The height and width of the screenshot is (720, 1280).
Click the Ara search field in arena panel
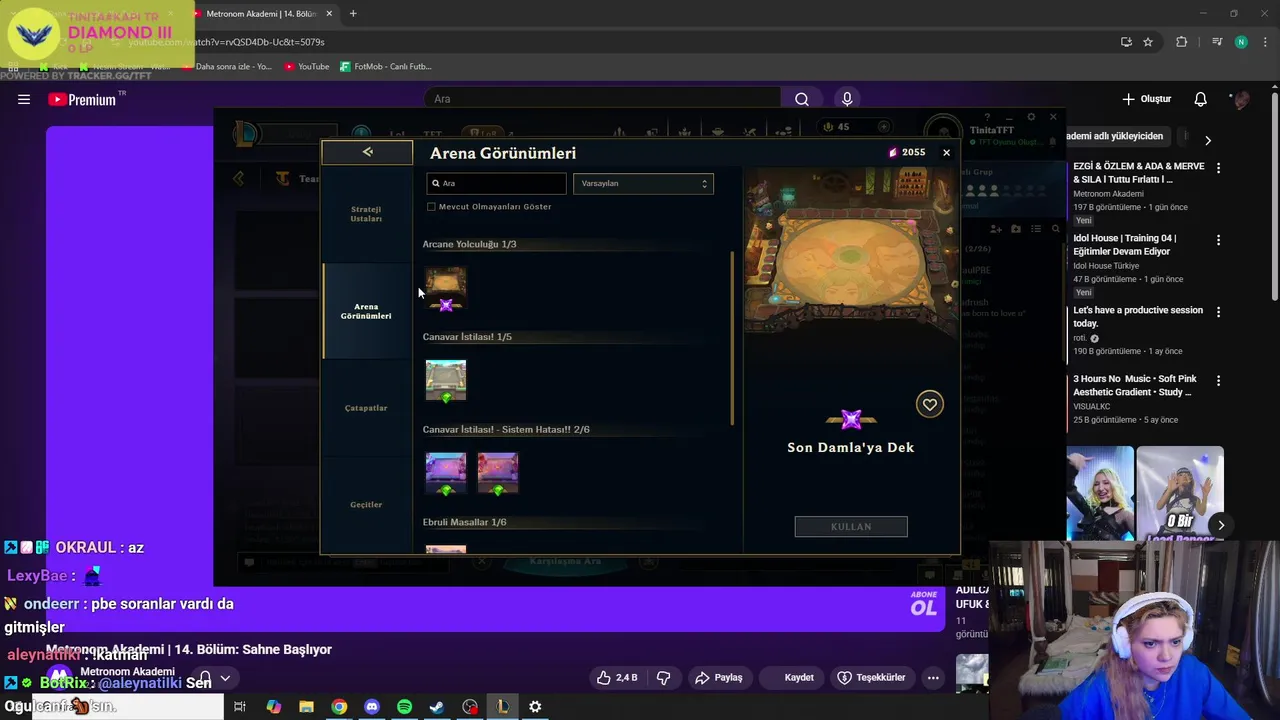(x=496, y=184)
